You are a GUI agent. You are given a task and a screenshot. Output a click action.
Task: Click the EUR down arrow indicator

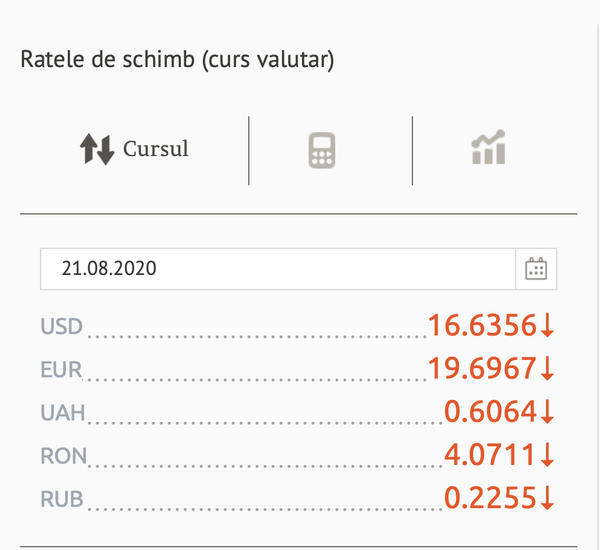(x=548, y=368)
